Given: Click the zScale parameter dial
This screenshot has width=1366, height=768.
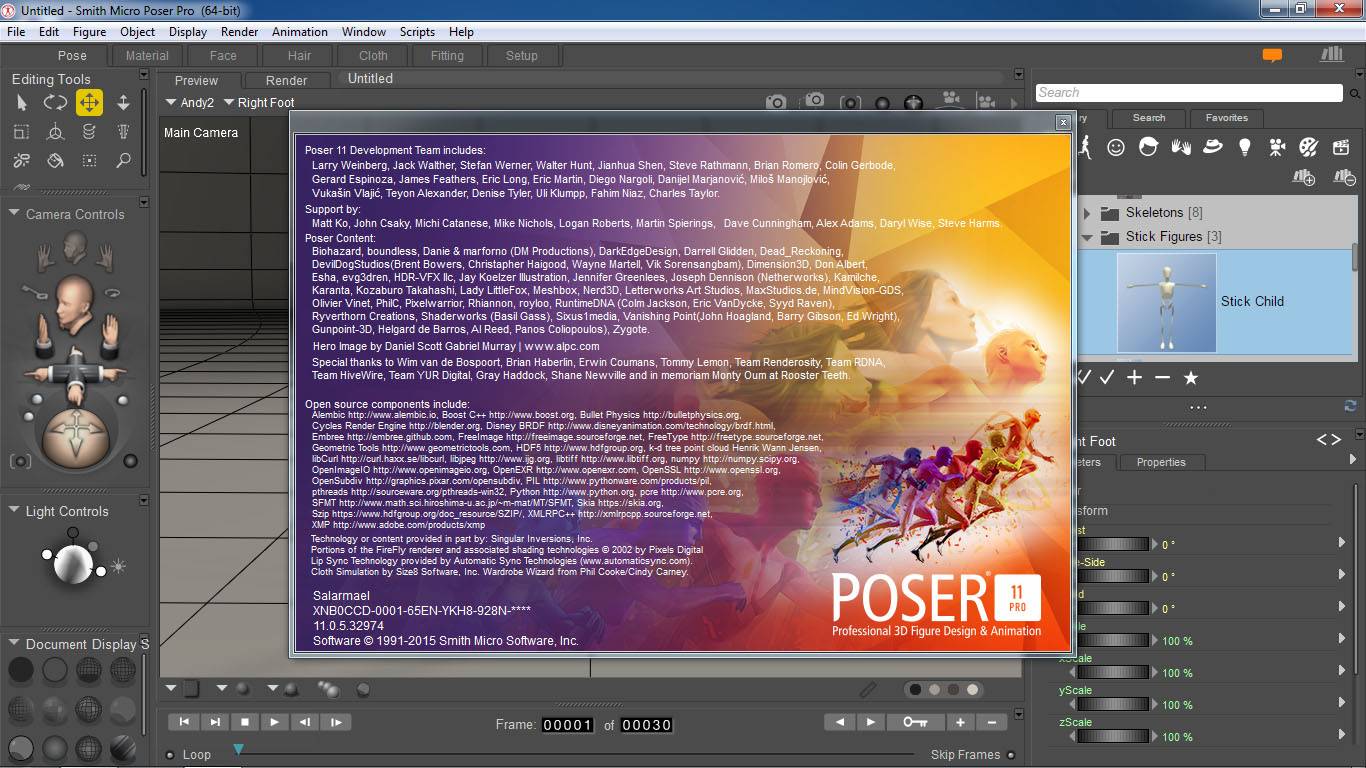Looking at the screenshot, I should click(1112, 736).
